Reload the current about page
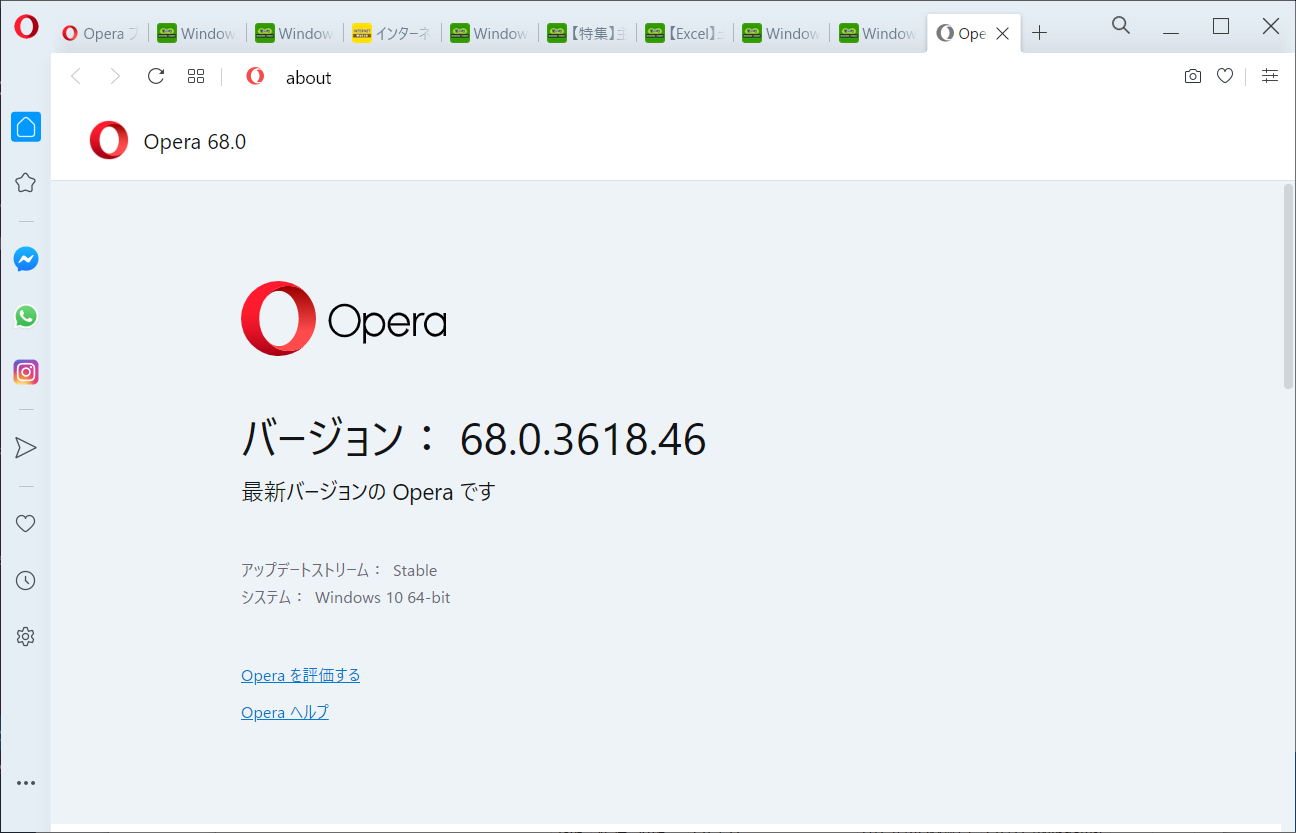This screenshot has width=1296, height=833. point(155,75)
